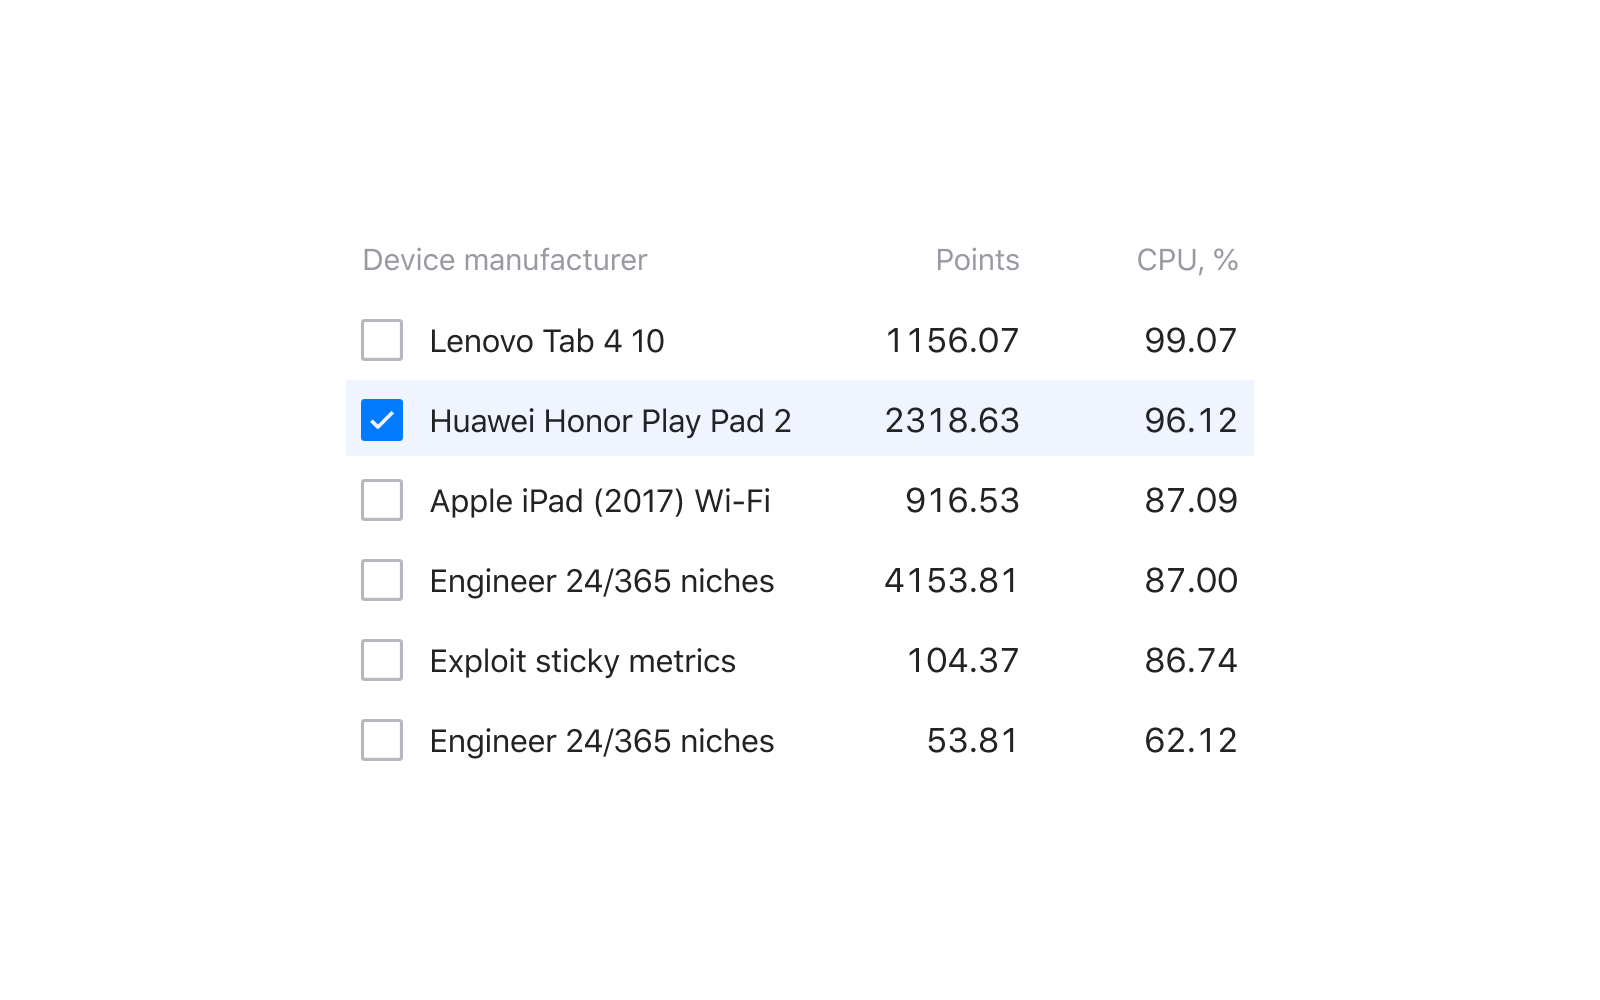Click the CPU, % column header

pyautogui.click(x=1187, y=260)
